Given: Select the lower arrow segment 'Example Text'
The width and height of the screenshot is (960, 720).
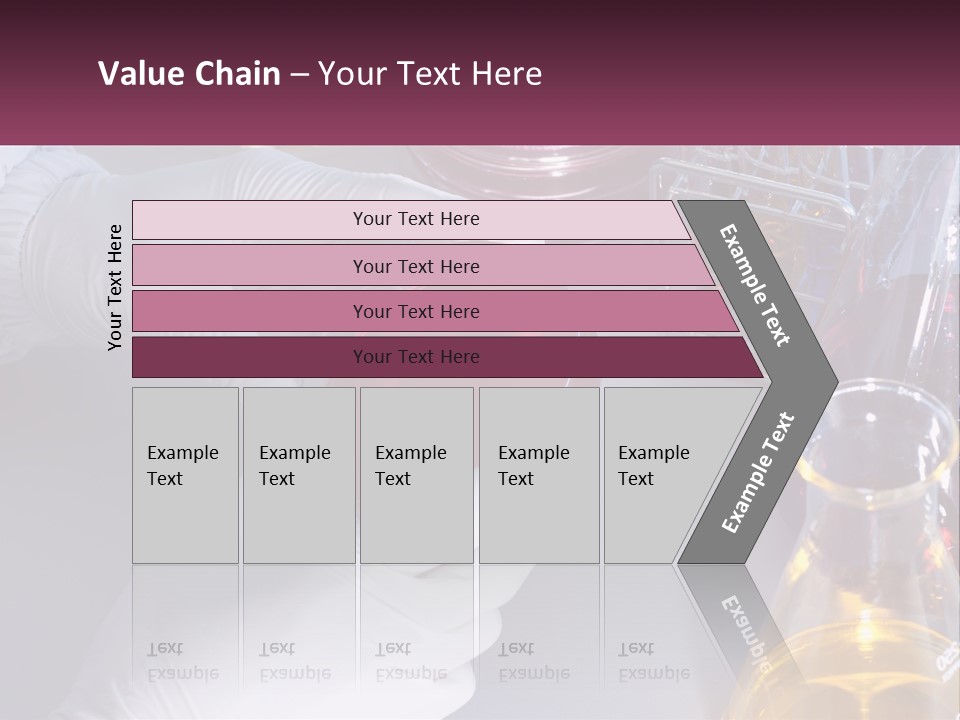Looking at the screenshot, I should [758, 473].
